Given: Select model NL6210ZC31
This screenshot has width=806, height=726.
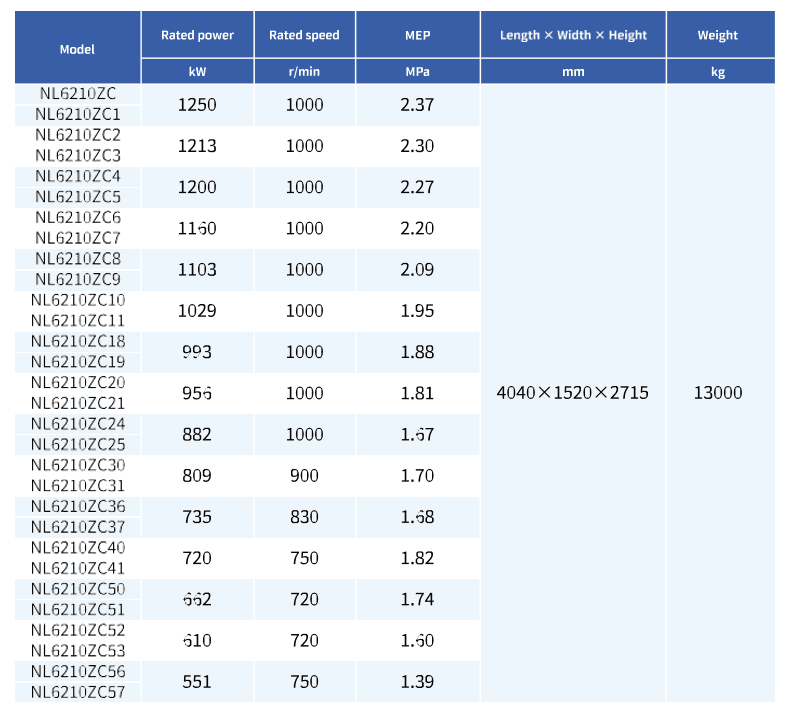Looking at the screenshot, I should pos(78,486).
